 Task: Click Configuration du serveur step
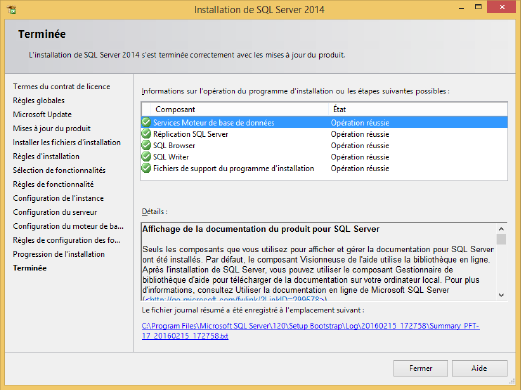pos(55,212)
